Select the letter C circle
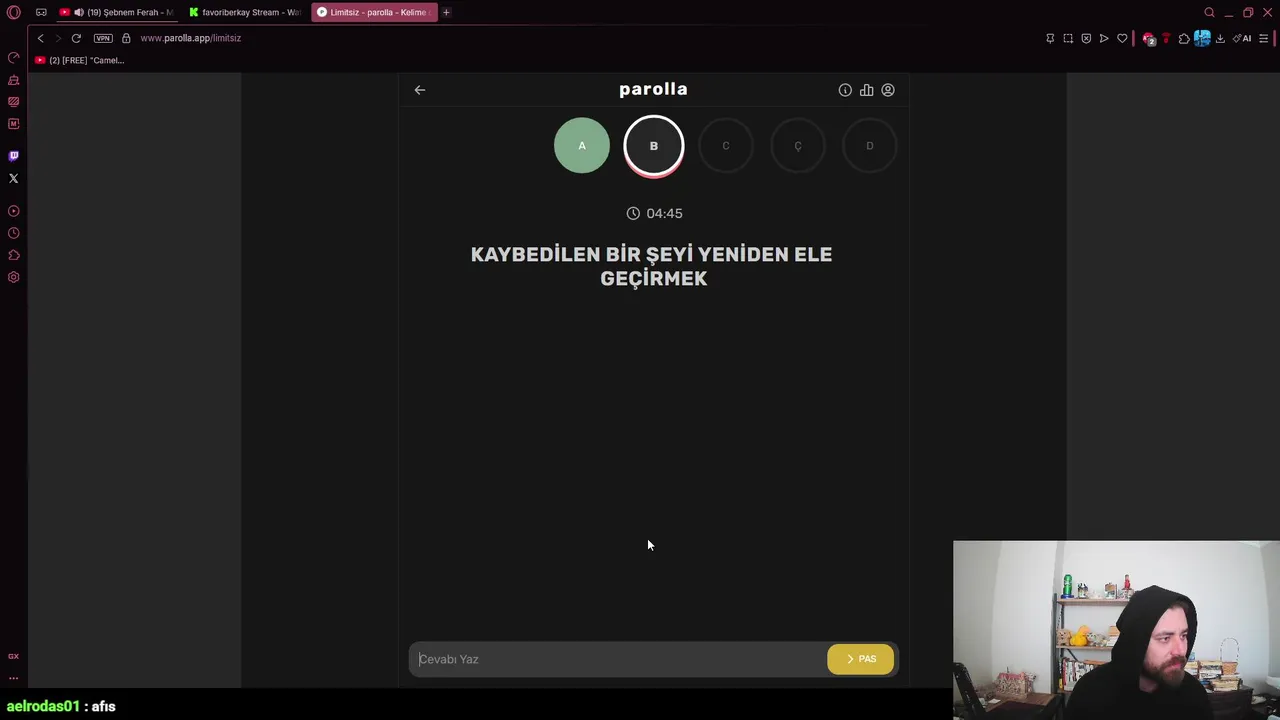This screenshot has height=720, width=1280. pyautogui.click(x=726, y=146)
